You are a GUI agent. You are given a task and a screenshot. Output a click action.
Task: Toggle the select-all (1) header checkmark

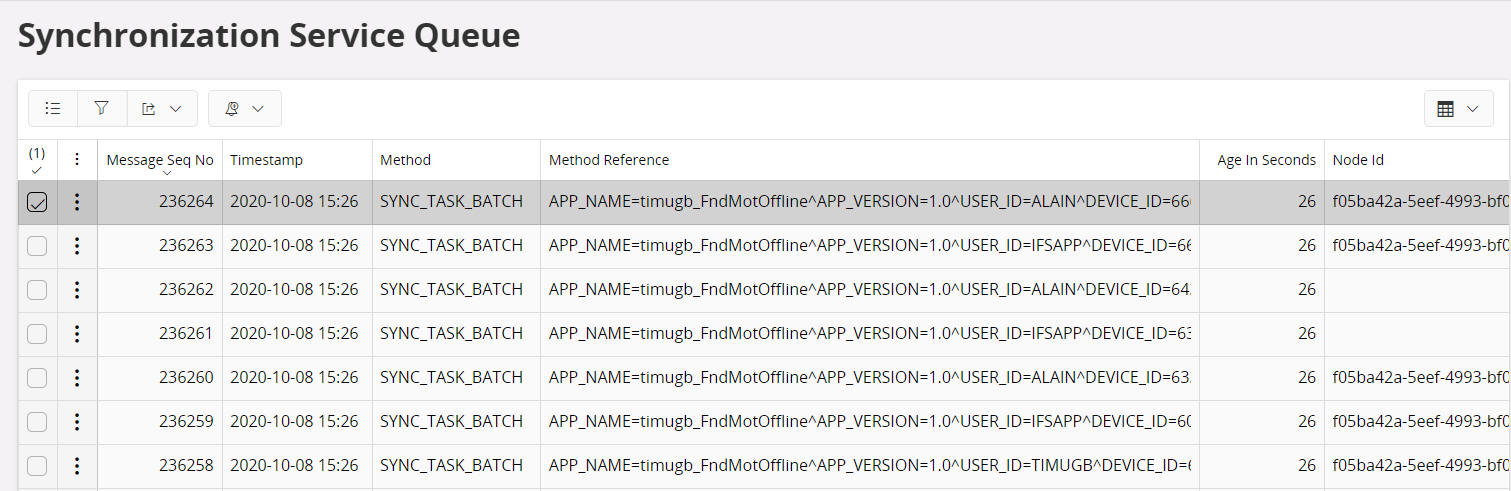(x=37, y=161)
